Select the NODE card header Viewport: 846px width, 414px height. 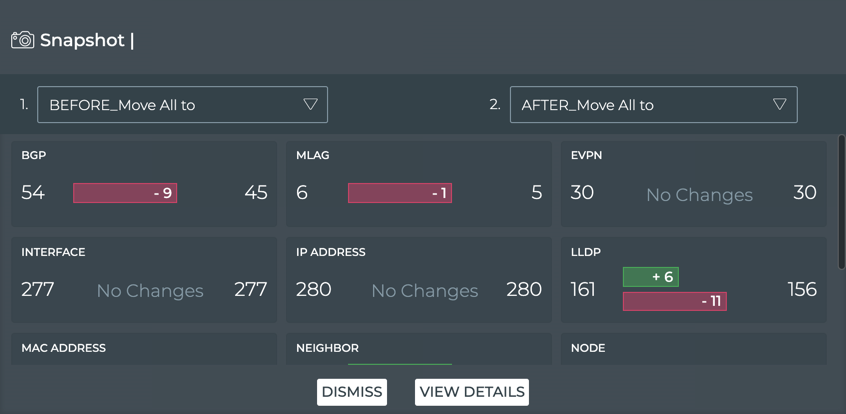[588, 348]
